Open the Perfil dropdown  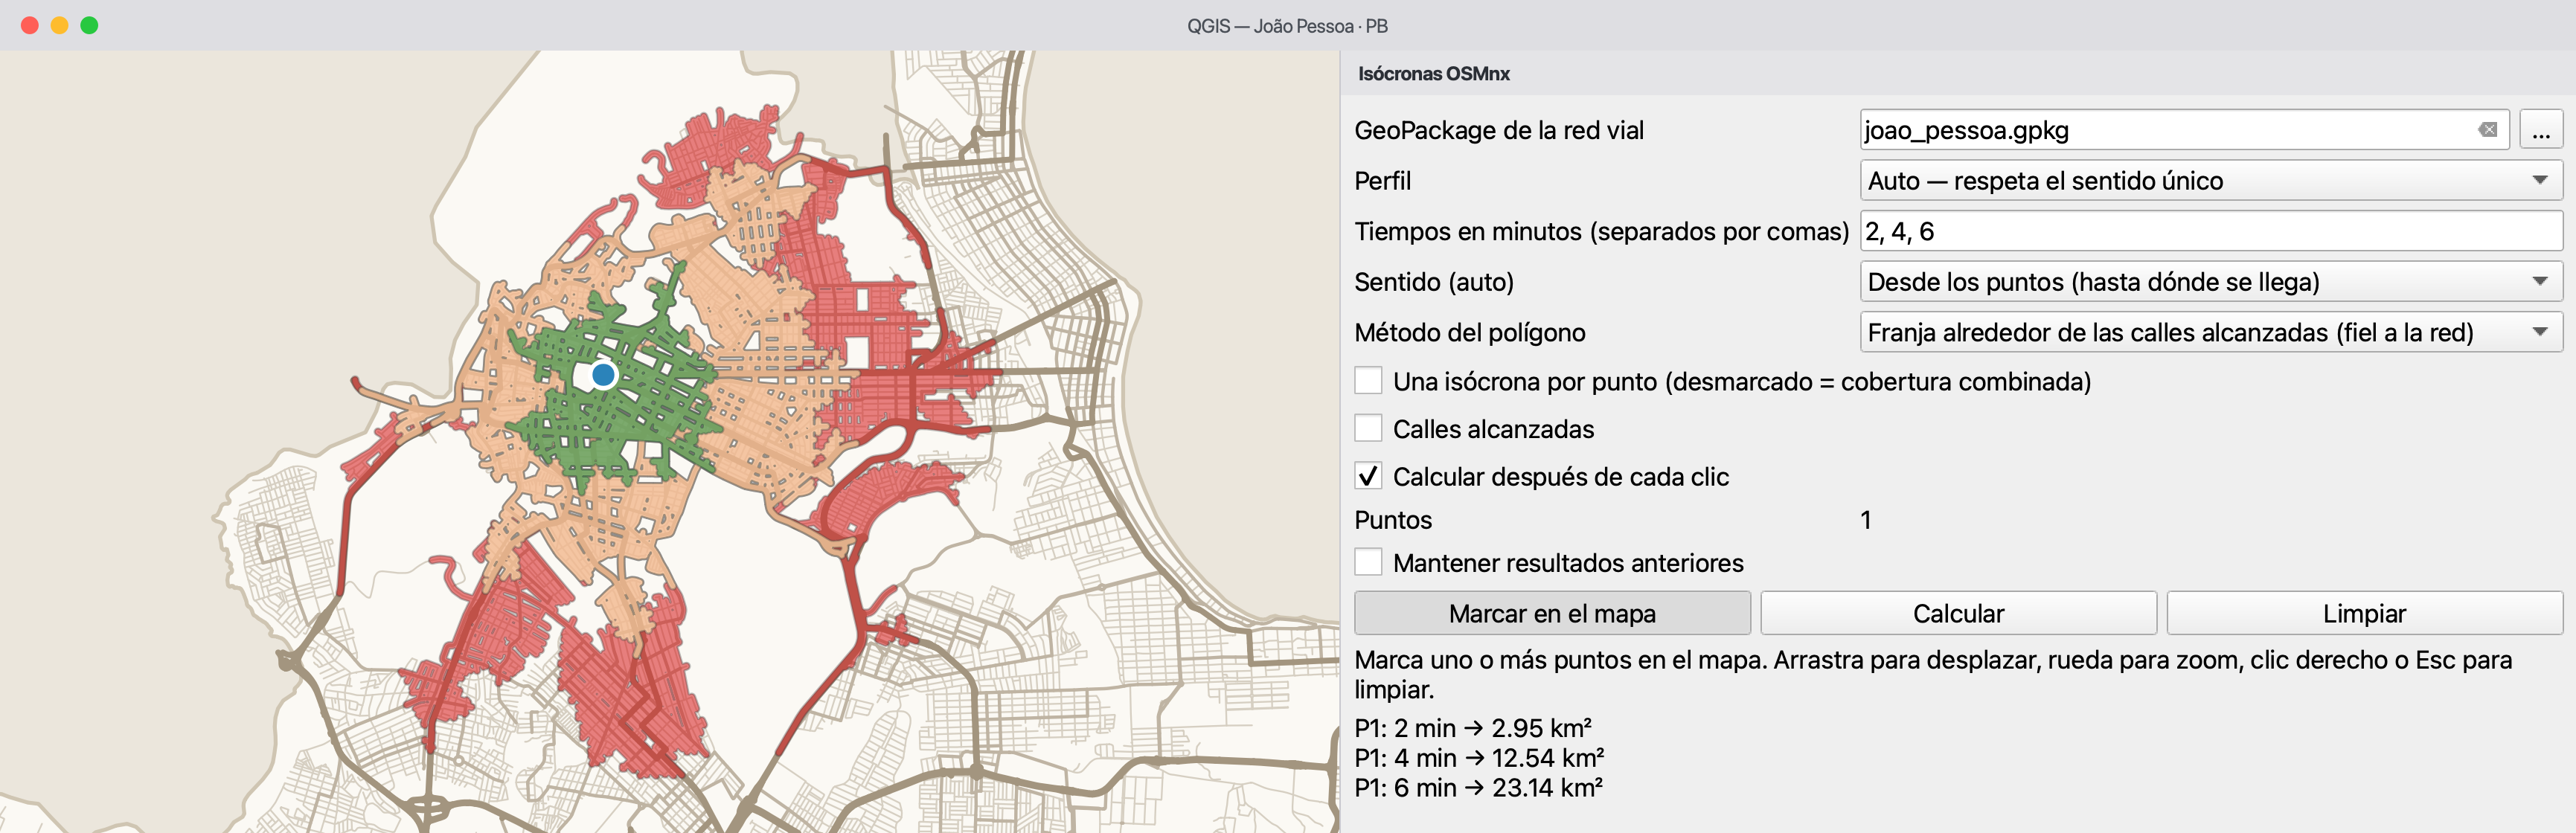point(2211,181)
